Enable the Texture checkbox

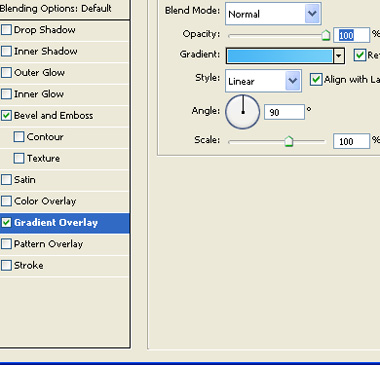coord(19,158)
